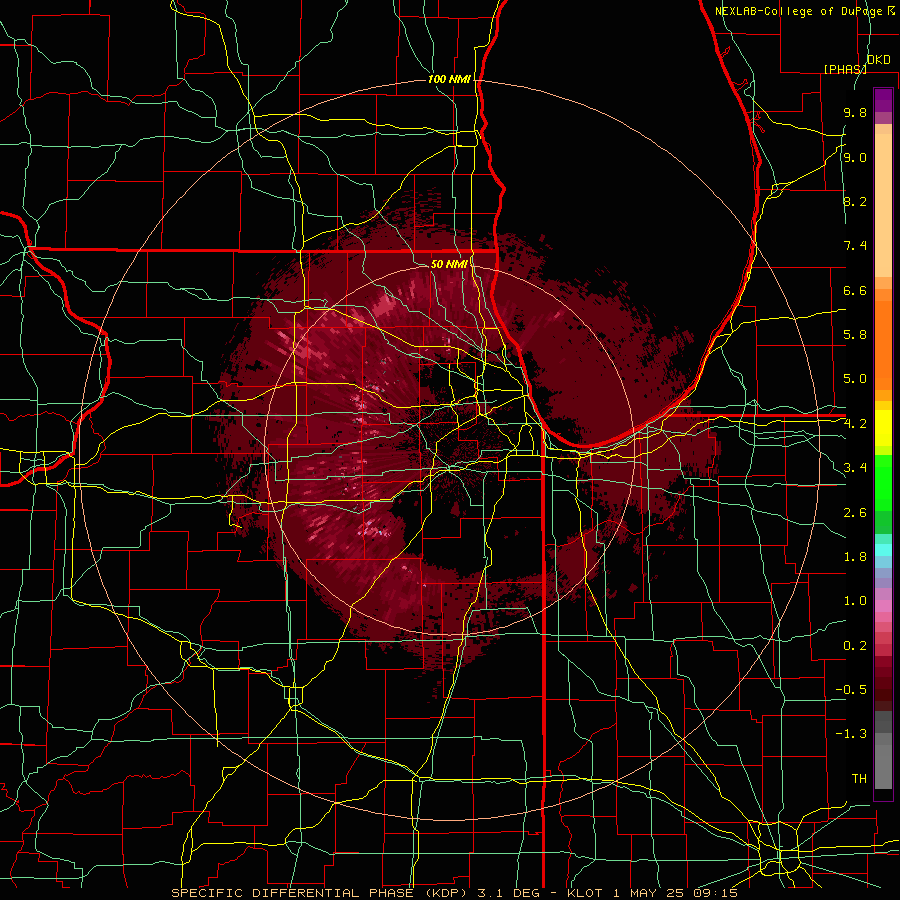Select the 8.2 legend value

tap(855, 201)
